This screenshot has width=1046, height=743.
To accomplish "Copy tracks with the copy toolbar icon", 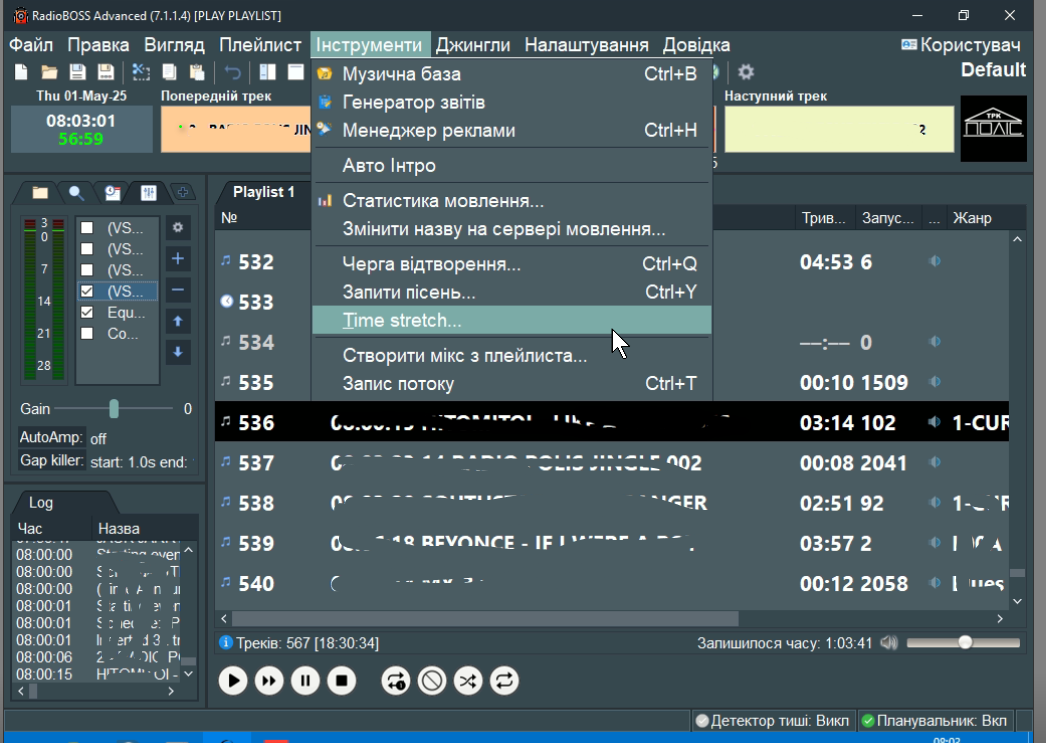I will 169,72.
